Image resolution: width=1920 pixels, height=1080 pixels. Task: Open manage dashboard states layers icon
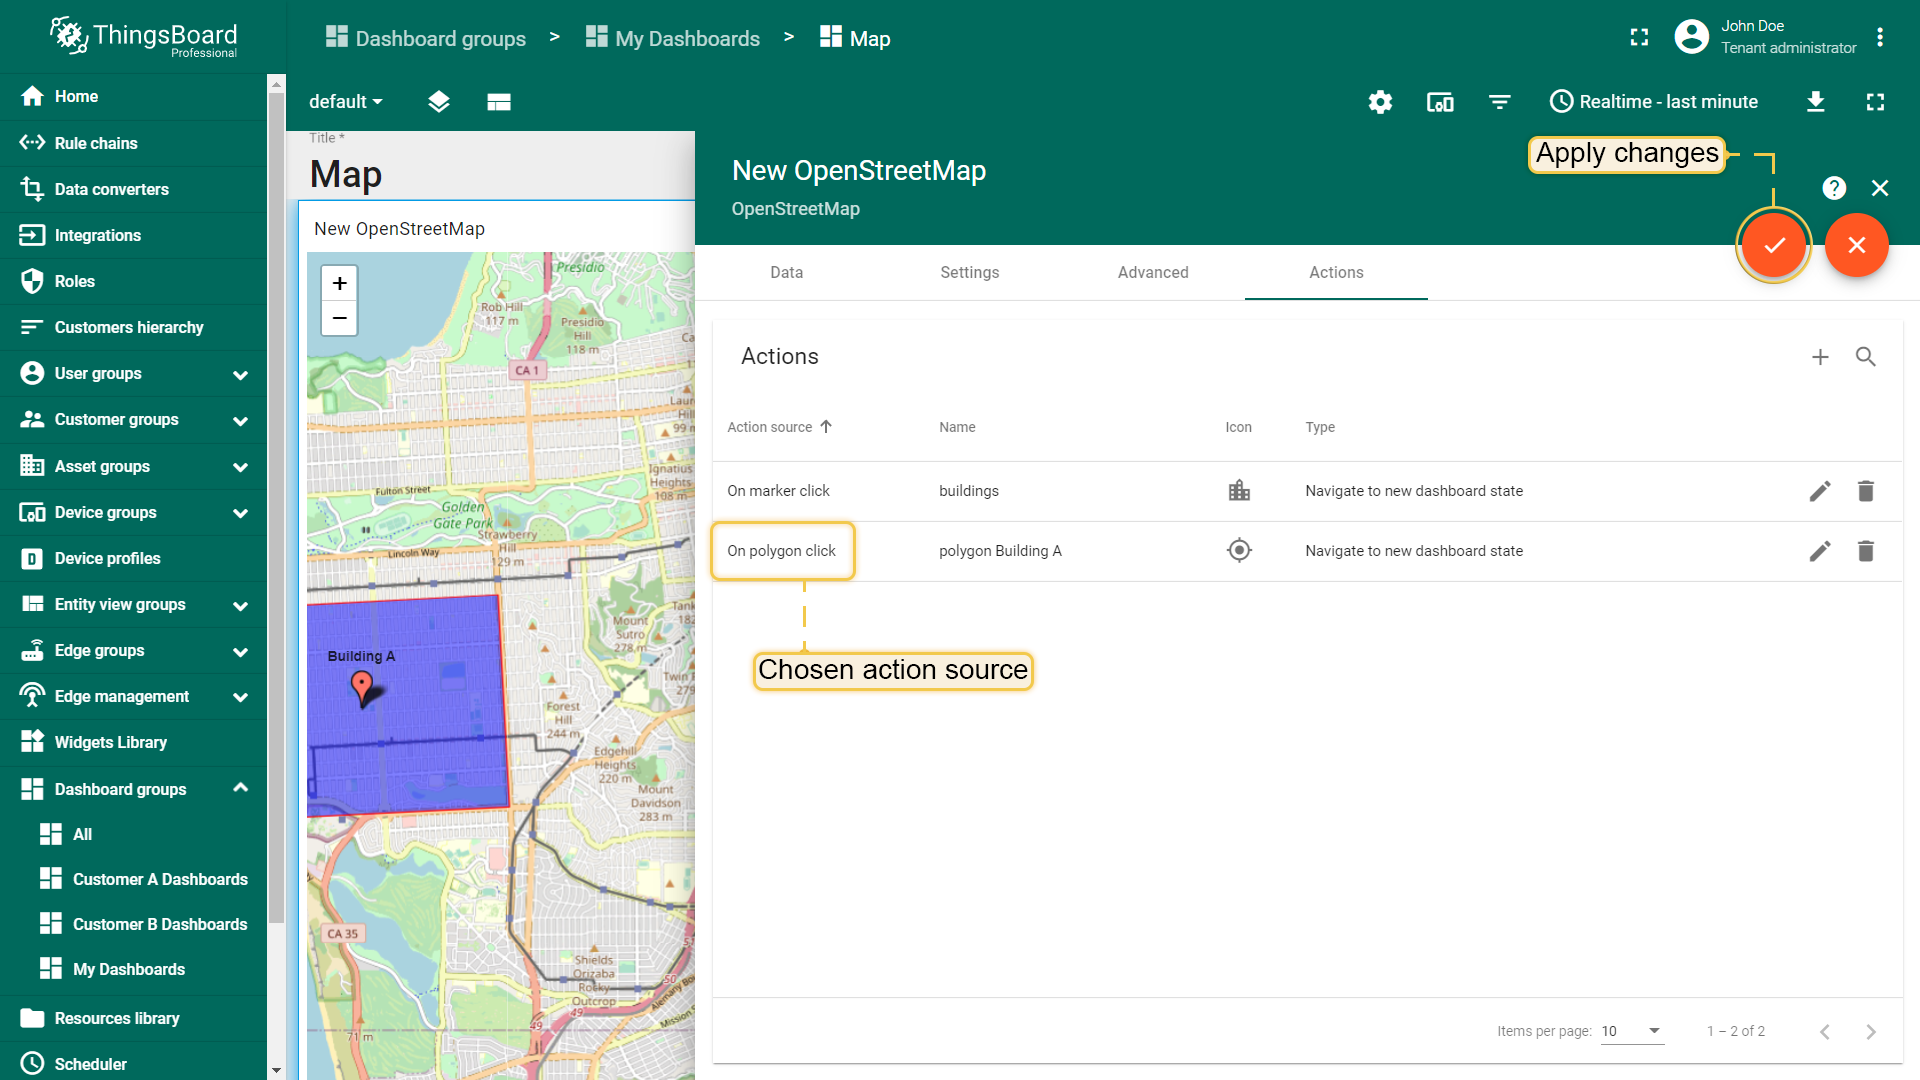click(438, 102)
